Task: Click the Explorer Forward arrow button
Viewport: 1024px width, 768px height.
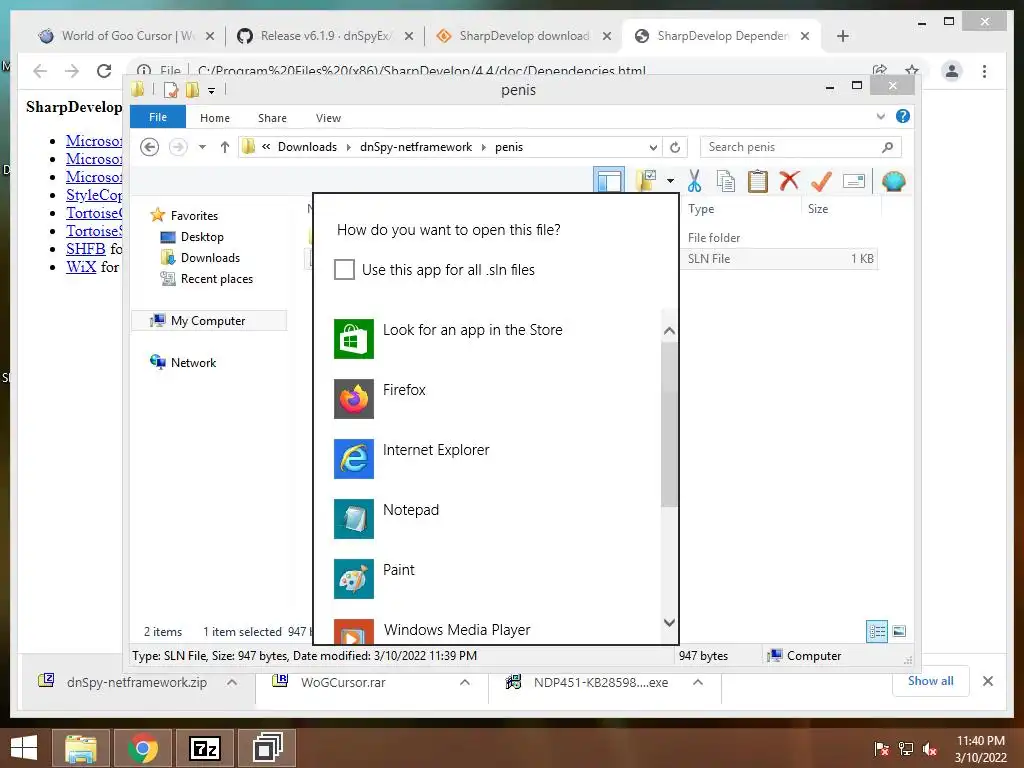Action: pos(178,147)
